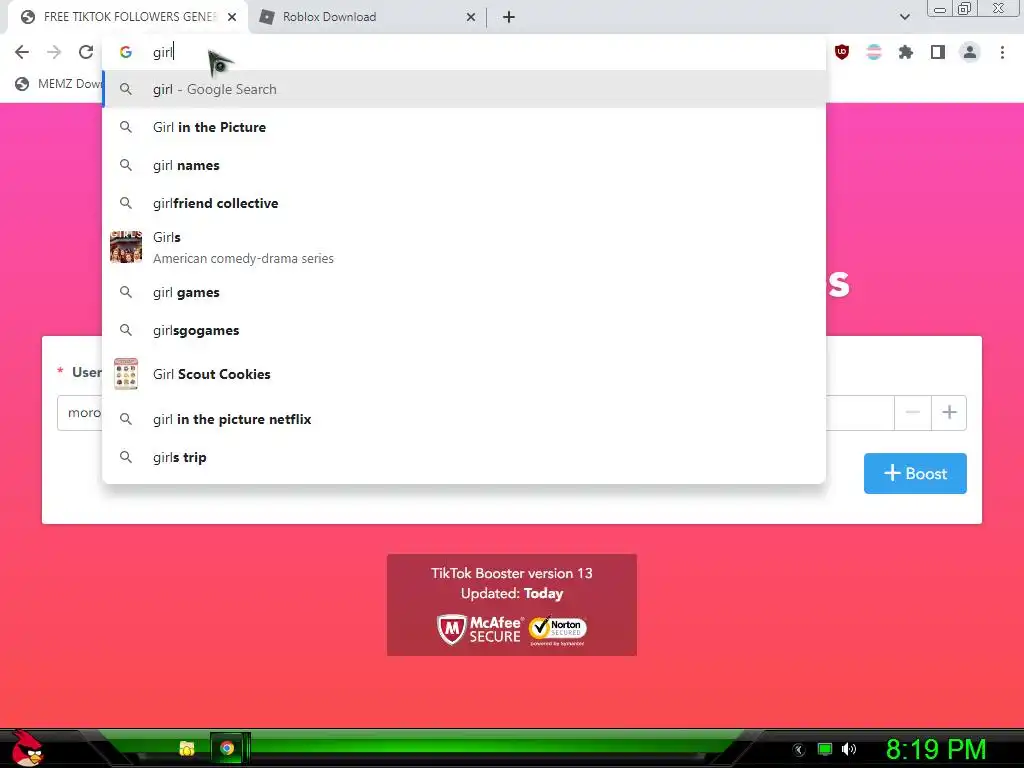Open the Chrome three-dot menu
The height and width of the screenshot is (768, 1024).
click(x=1002, y=52)
